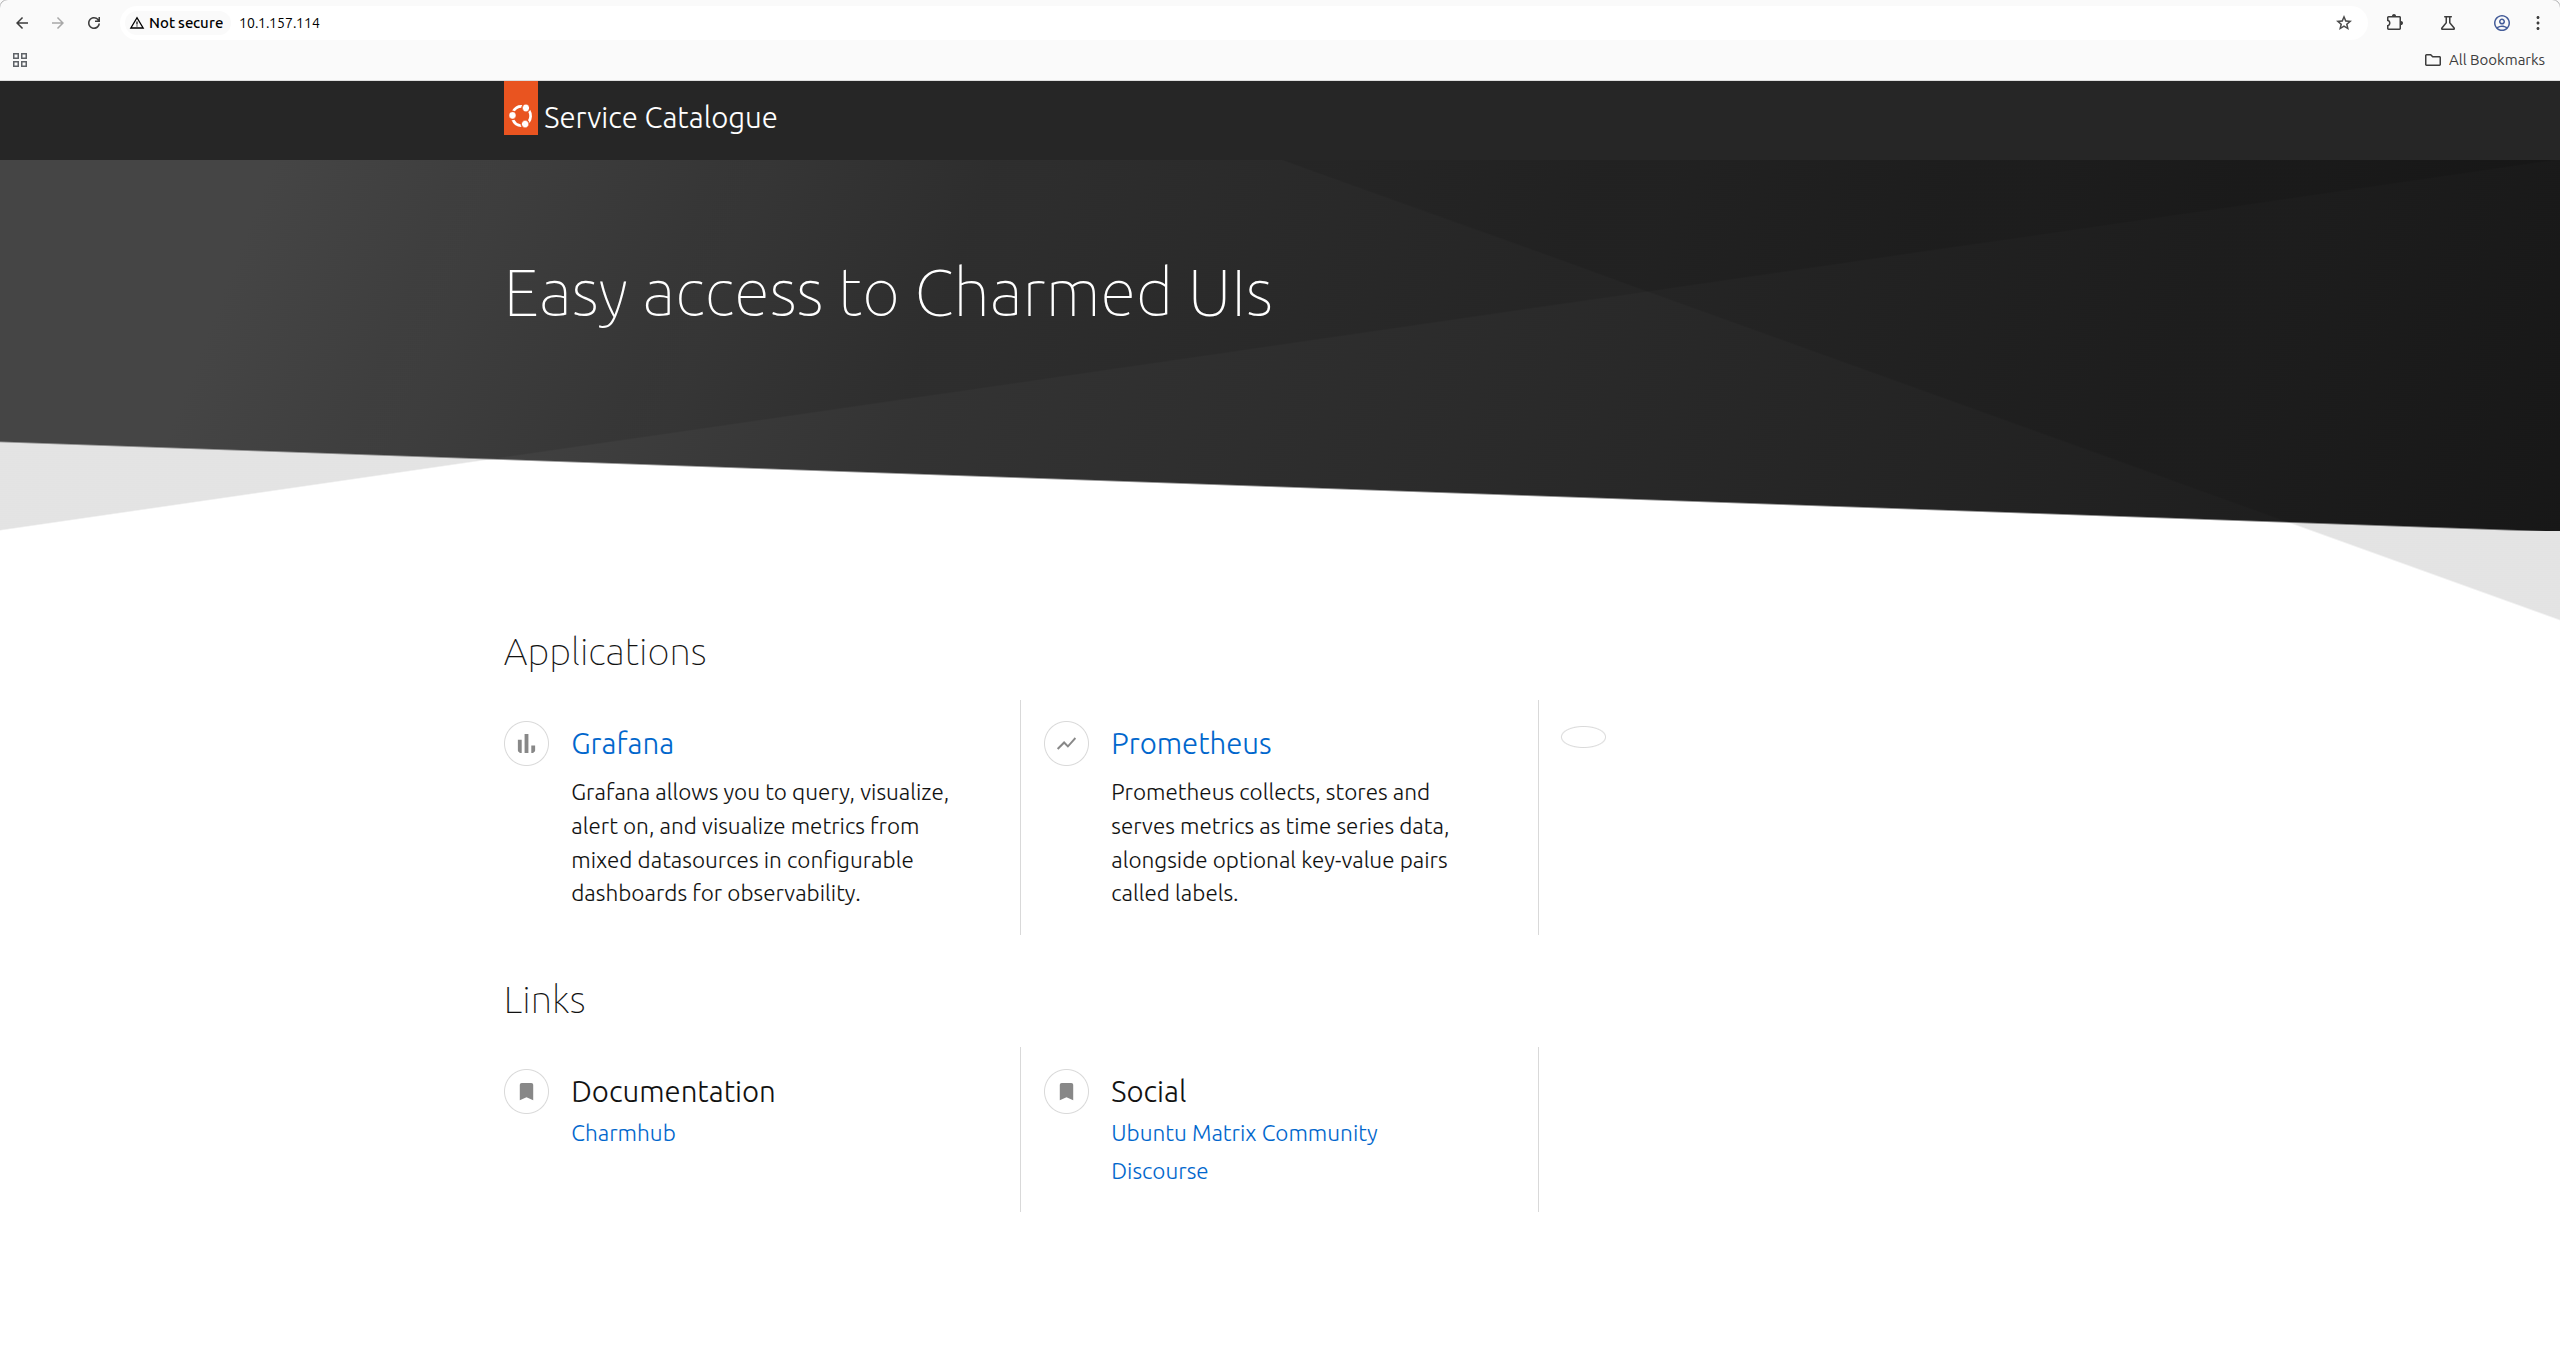Open the Ubuntu Matrix Community link
This screenshot has height=1362, width=2560.
click(1244, 1133)
